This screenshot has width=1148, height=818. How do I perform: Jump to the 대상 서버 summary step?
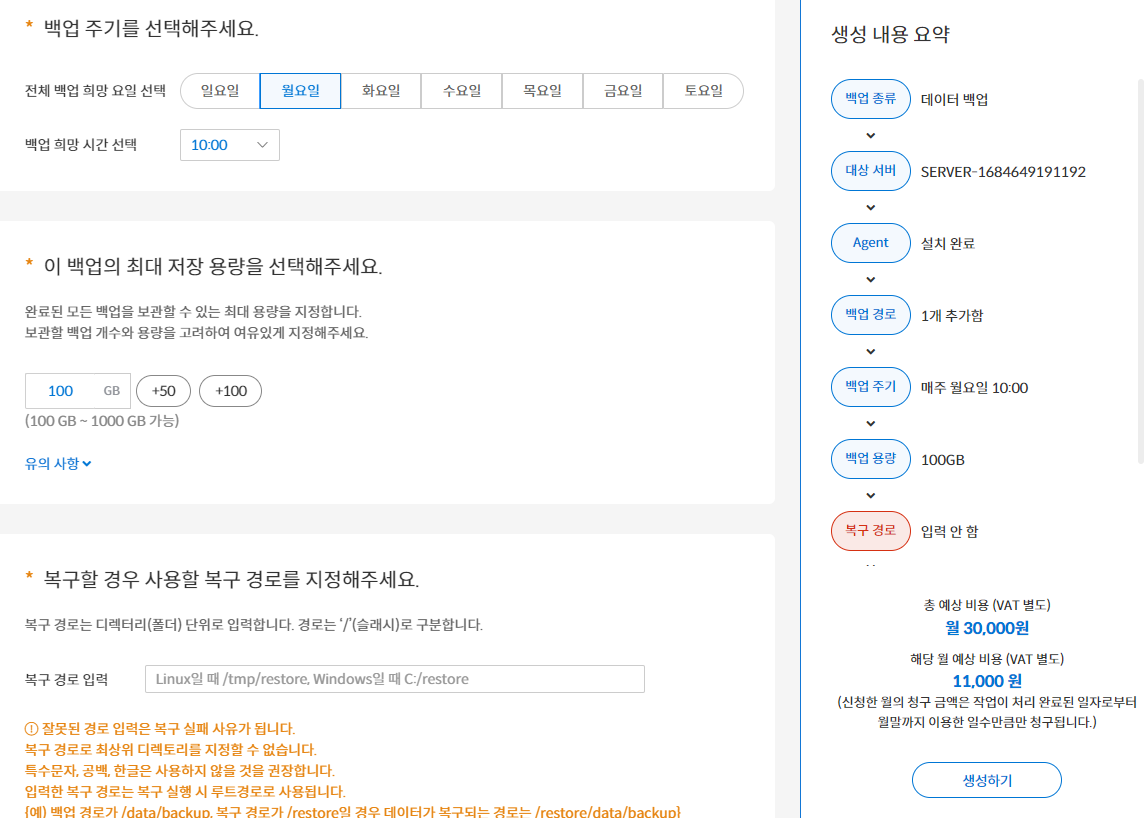click(871, 171)
